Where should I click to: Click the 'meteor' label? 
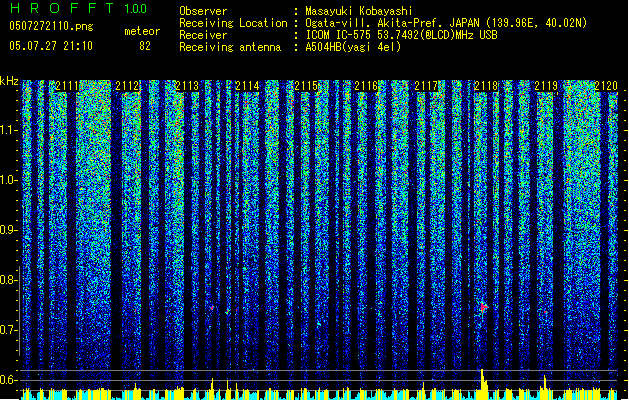pyautogui.click(x=142, y=31)
